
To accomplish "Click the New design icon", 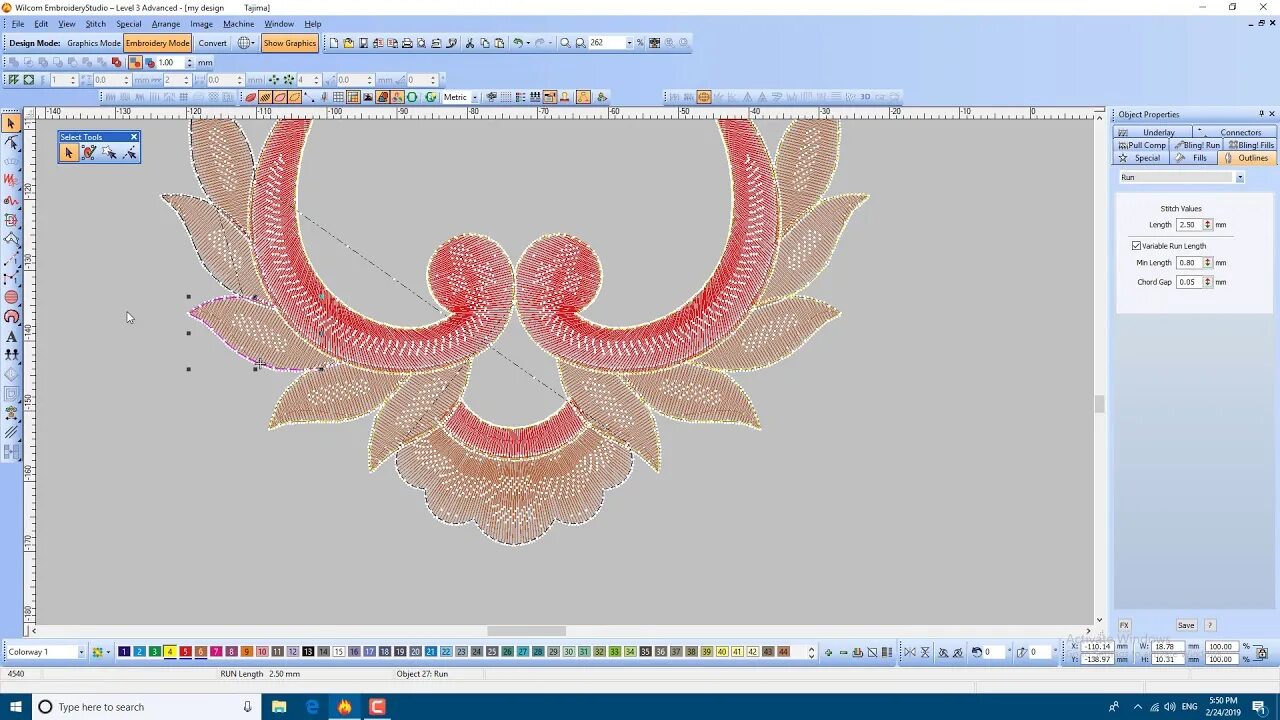I will coord(334,43).
